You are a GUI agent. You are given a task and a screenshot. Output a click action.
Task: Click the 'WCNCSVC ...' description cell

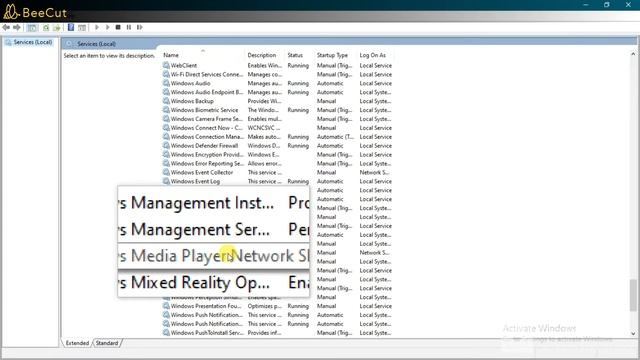pyautogui.click(x=264, y=128)
